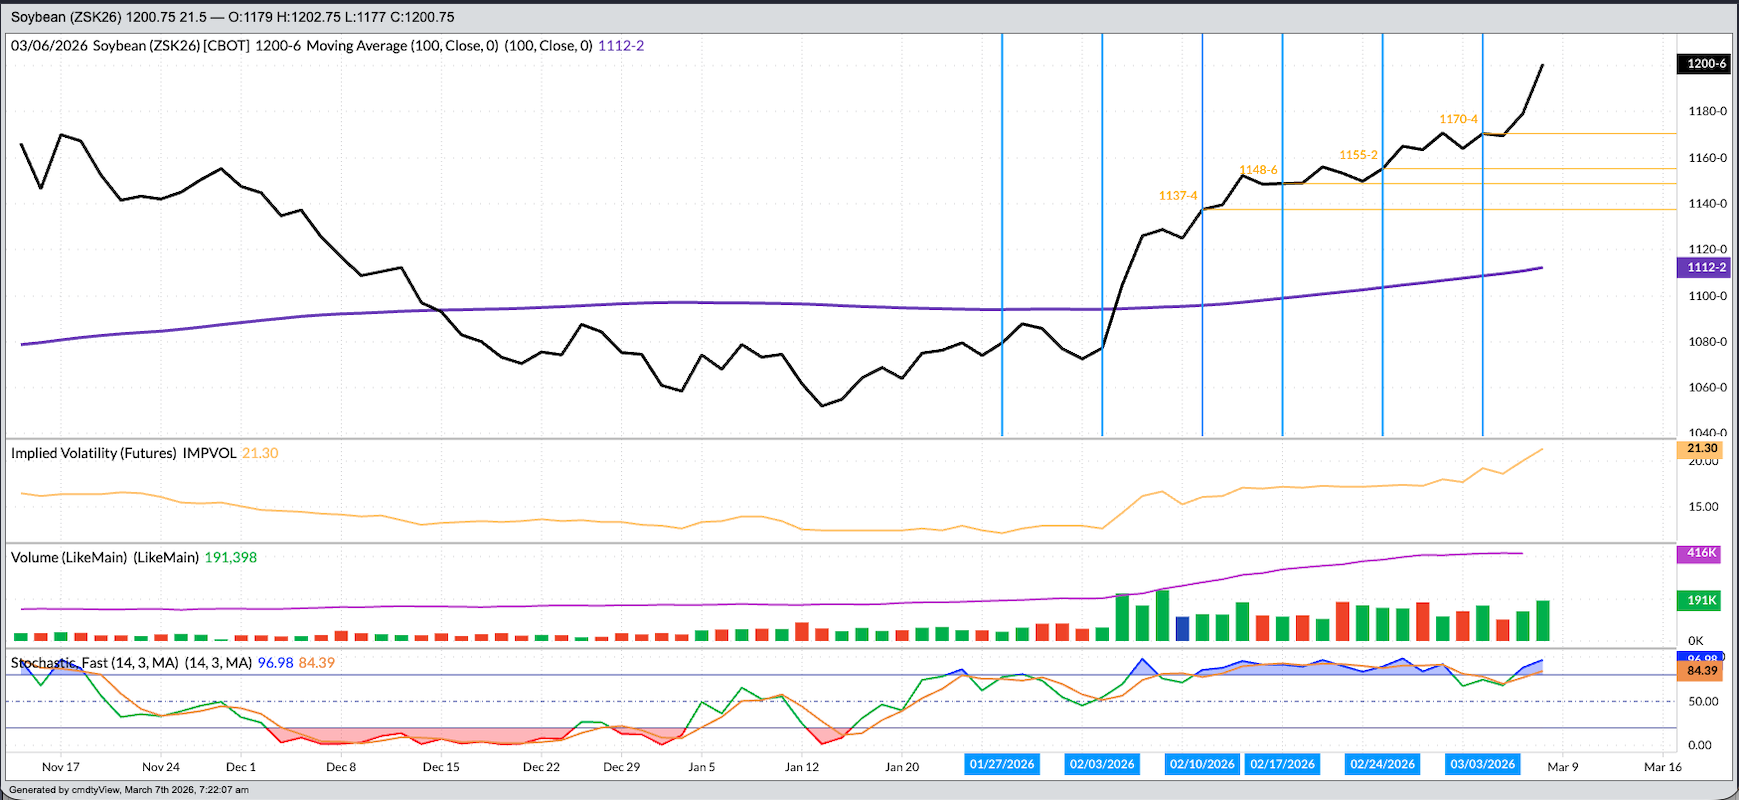
Task: Click the purple 1112-2 moving average tag
Action: click(1706, 268)
